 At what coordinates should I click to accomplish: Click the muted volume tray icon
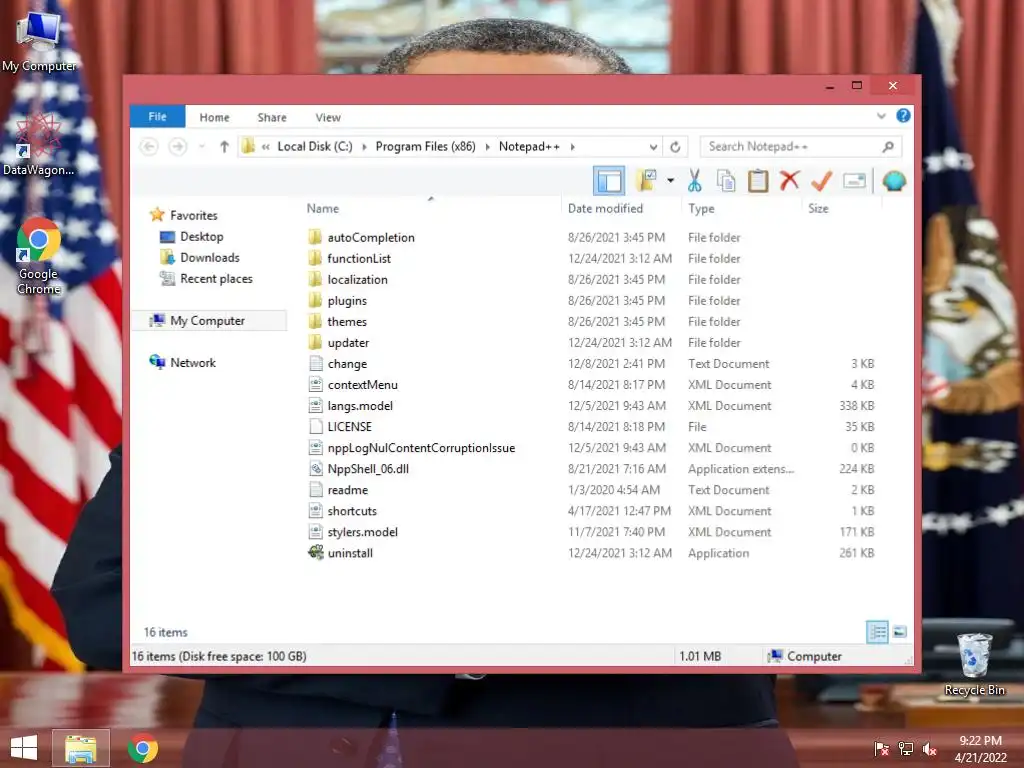click(929, 749)
